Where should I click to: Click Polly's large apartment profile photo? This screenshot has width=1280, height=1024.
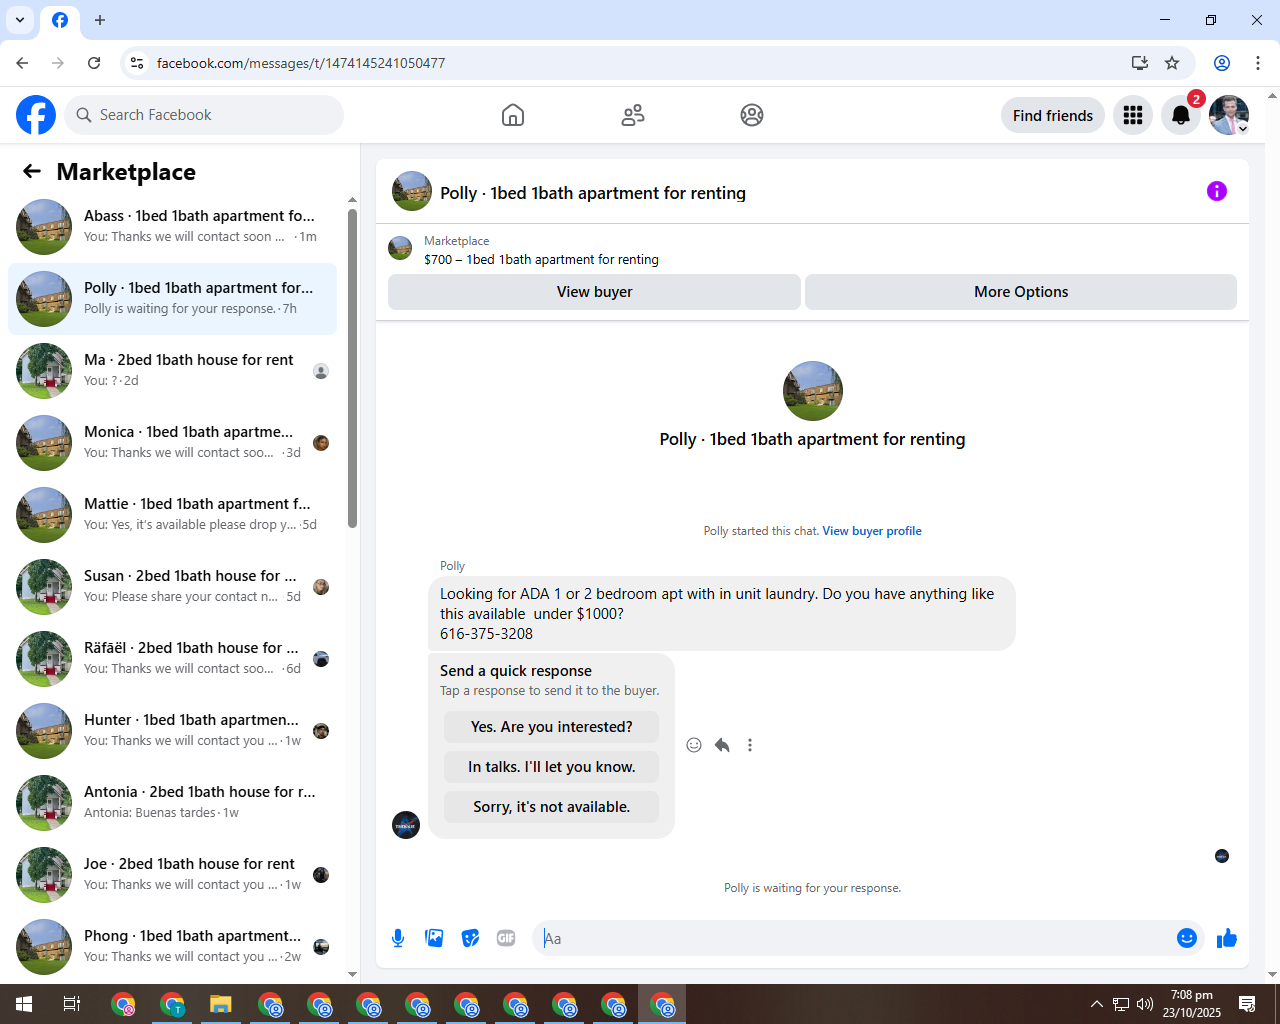coord(813,391)
